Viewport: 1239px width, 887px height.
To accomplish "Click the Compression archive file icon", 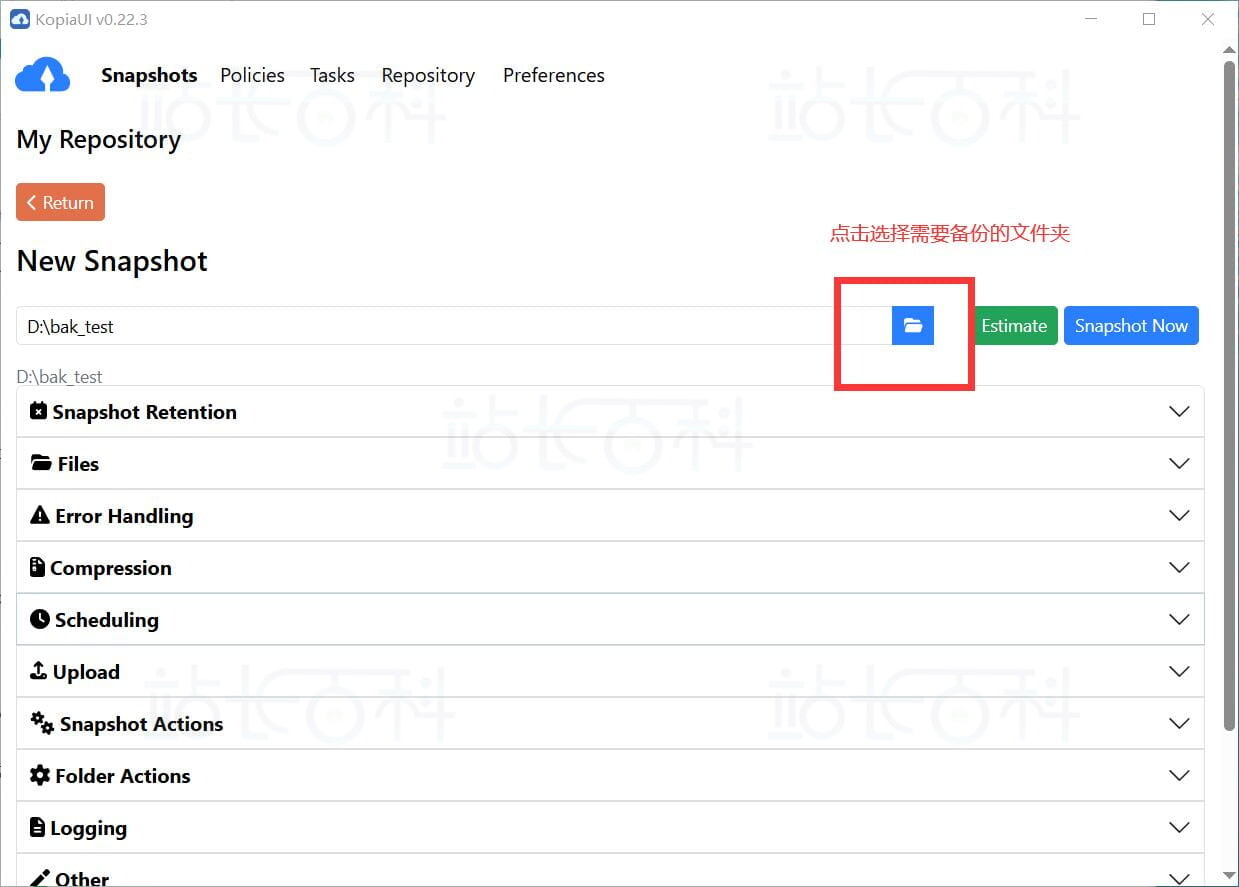I will pos(37,567).
